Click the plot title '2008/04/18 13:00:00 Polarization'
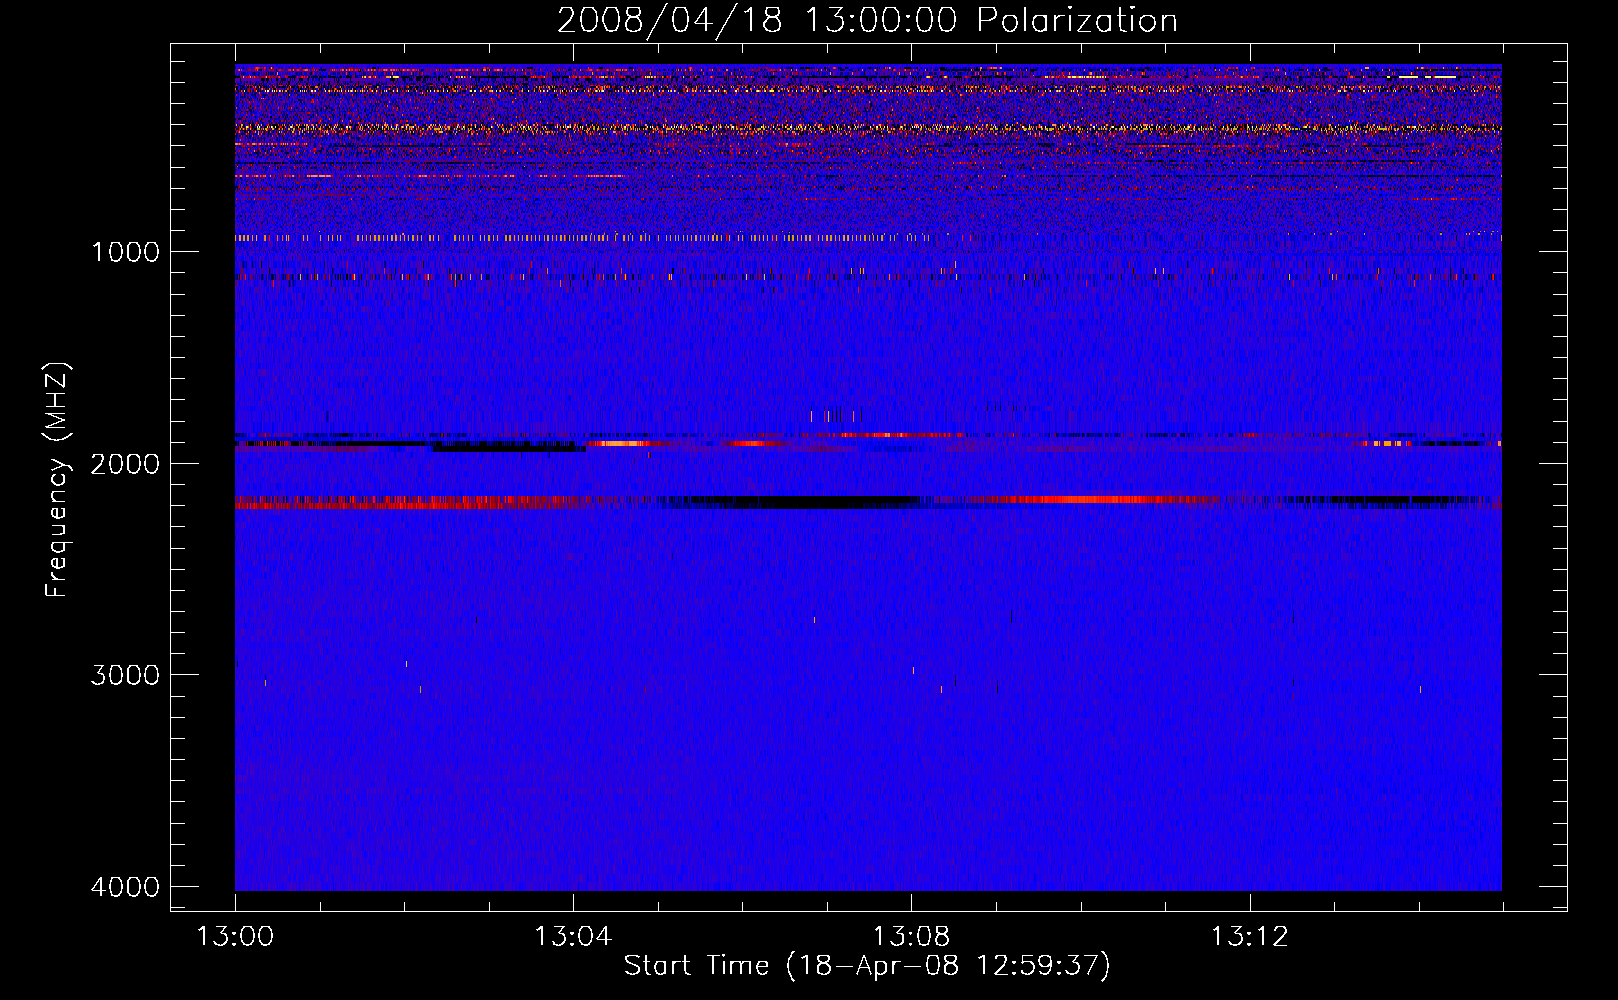Screen dimensions: 1618x1000 point(867,21)
